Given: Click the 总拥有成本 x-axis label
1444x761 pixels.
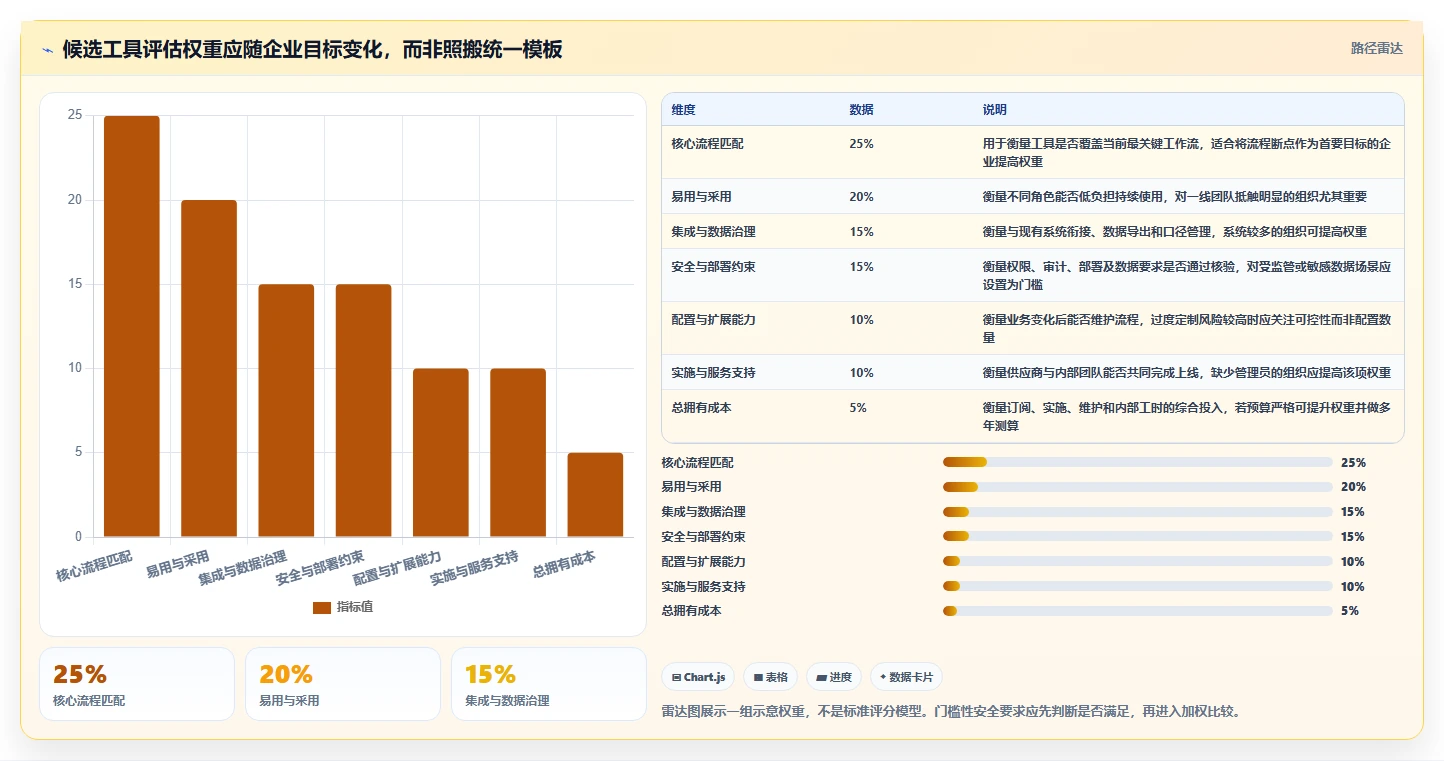Looking at the screenshot, I should click(x=564, y=563).
